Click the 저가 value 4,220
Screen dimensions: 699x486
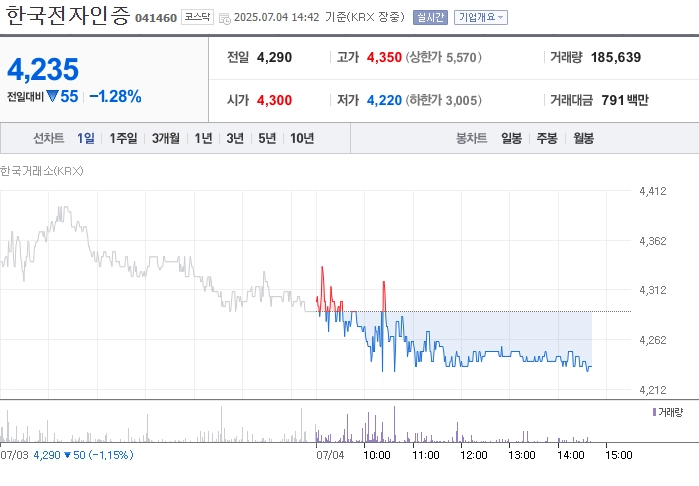[x=384, y=100]
